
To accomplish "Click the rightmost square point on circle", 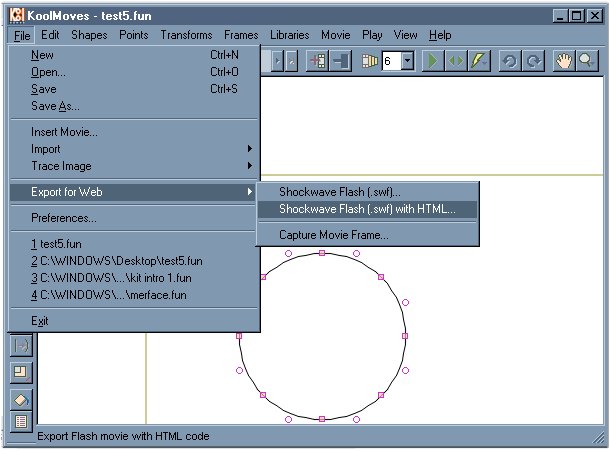I will click(x=405, y=336).
